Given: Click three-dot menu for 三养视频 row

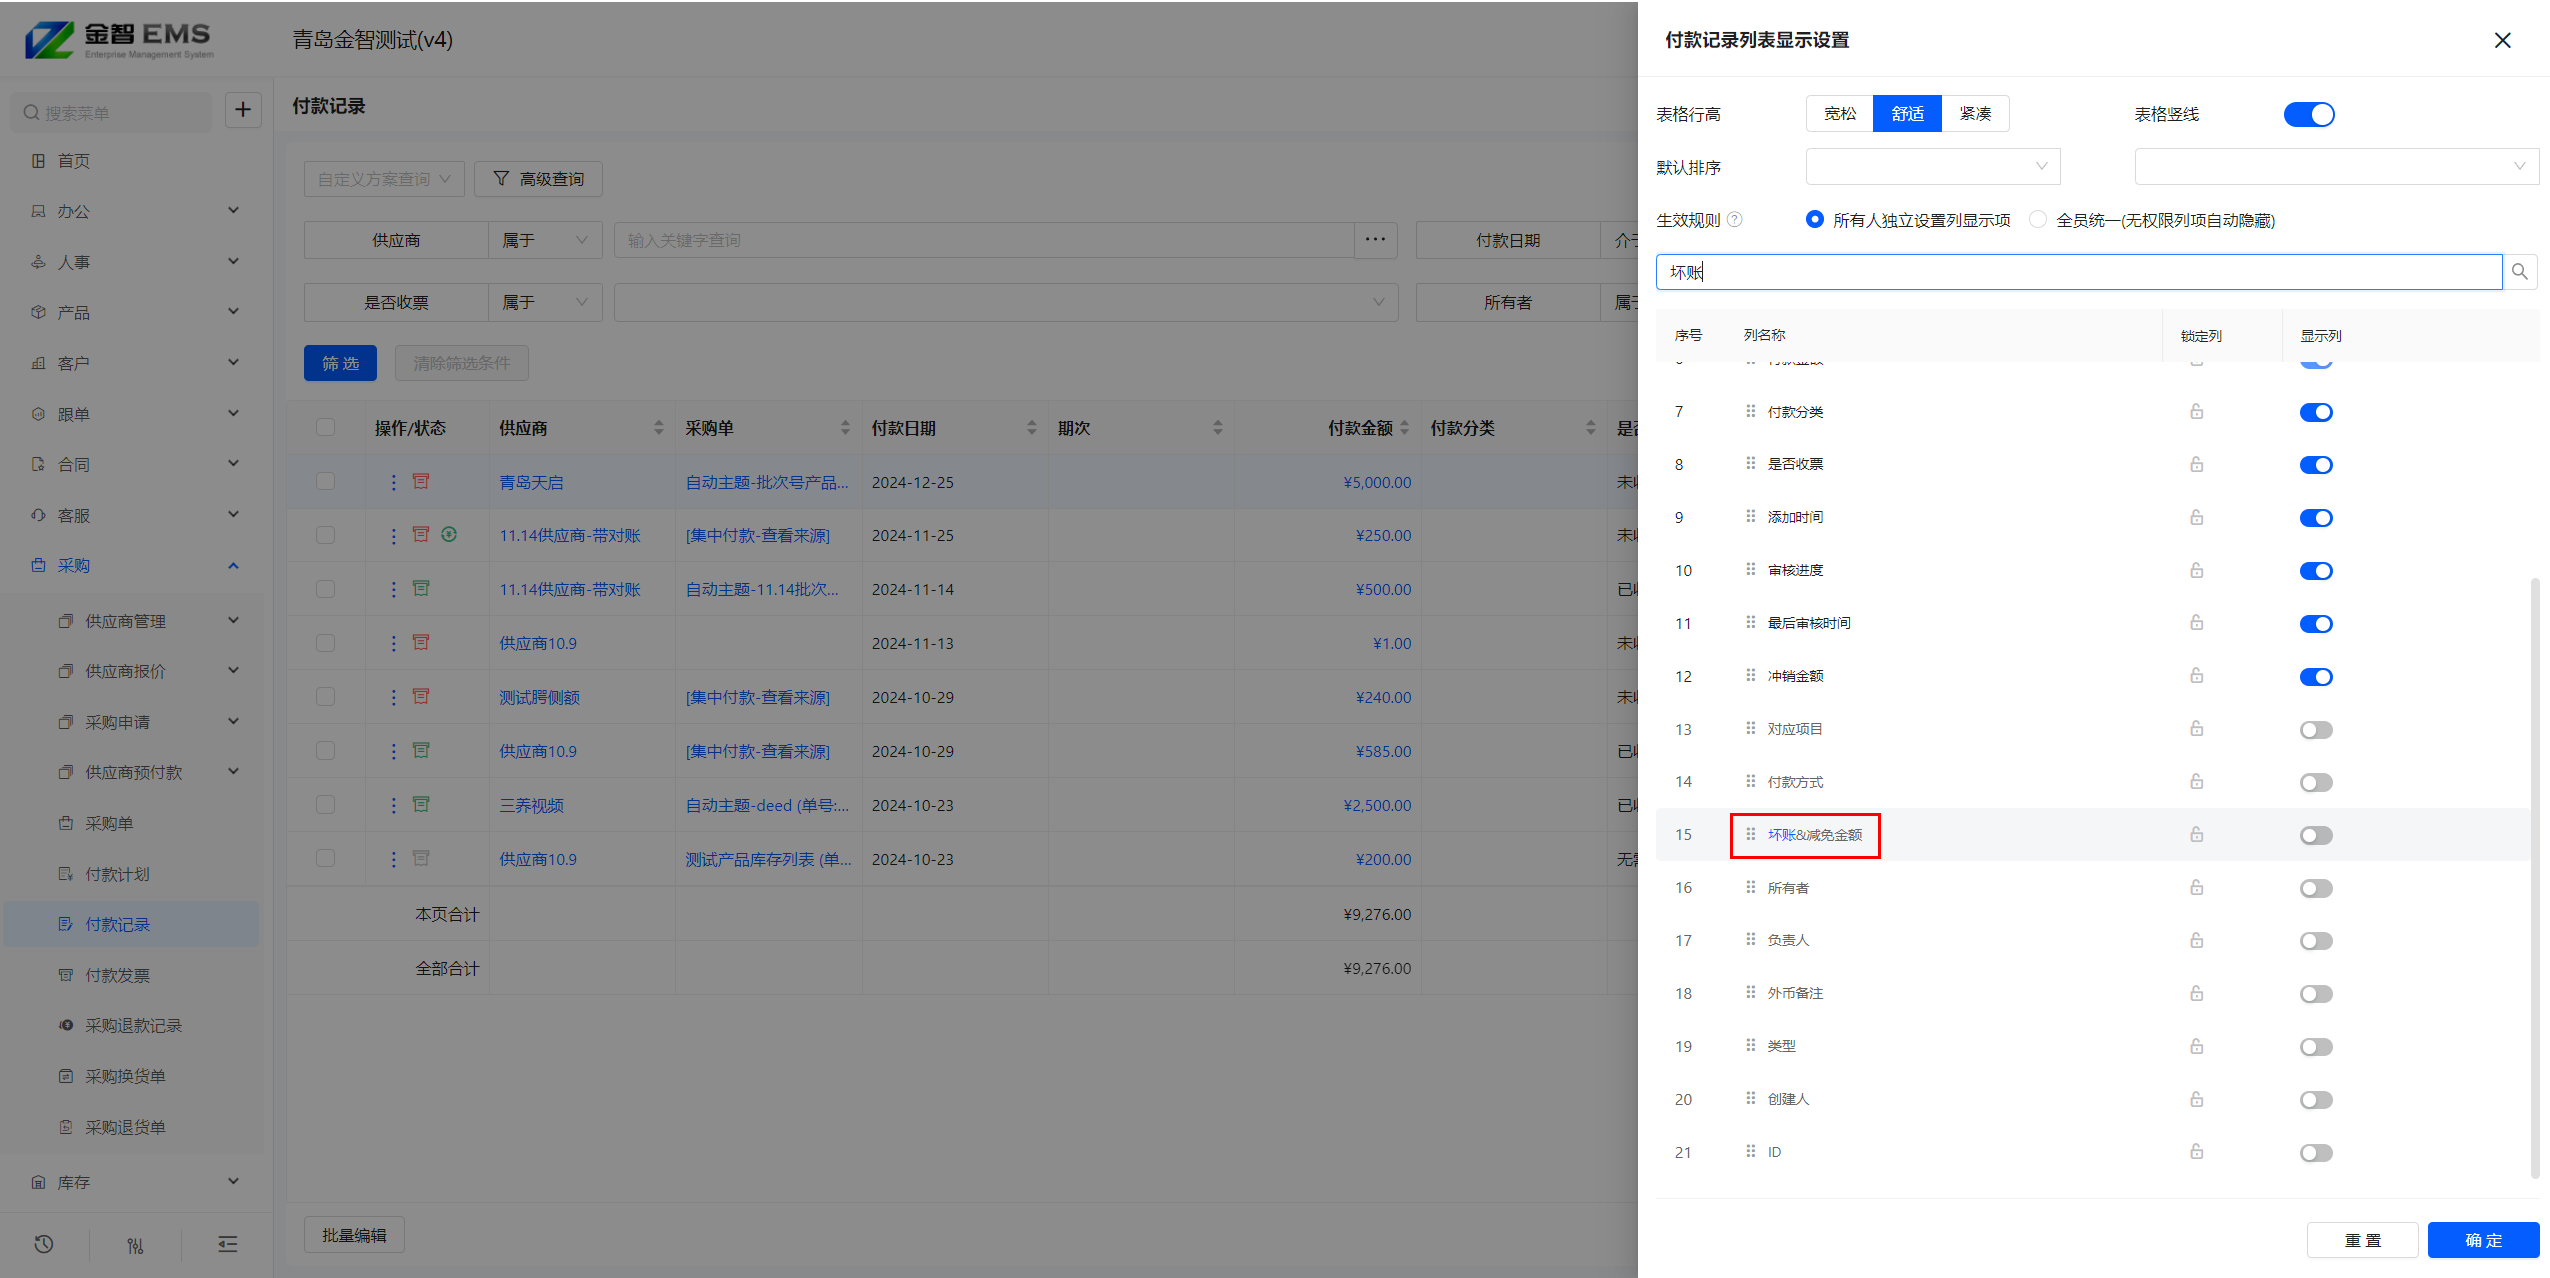Looking at the screenshot, I should 393,805.
